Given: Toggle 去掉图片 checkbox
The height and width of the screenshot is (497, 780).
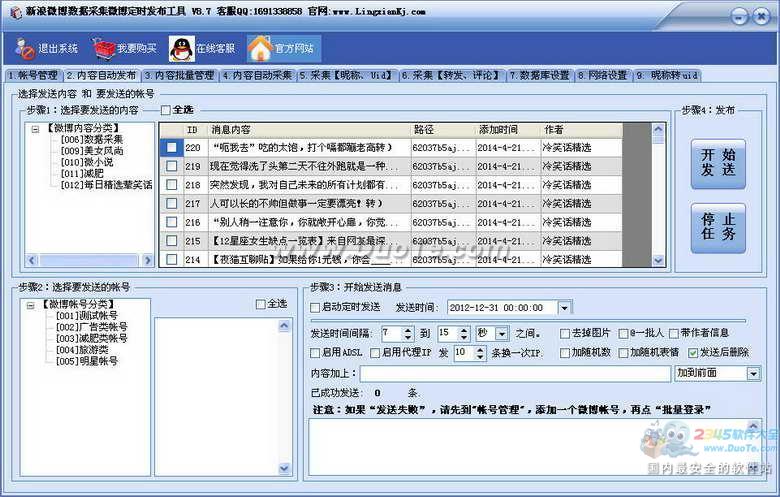Looking at the screenshot, I should click(565, 333).
